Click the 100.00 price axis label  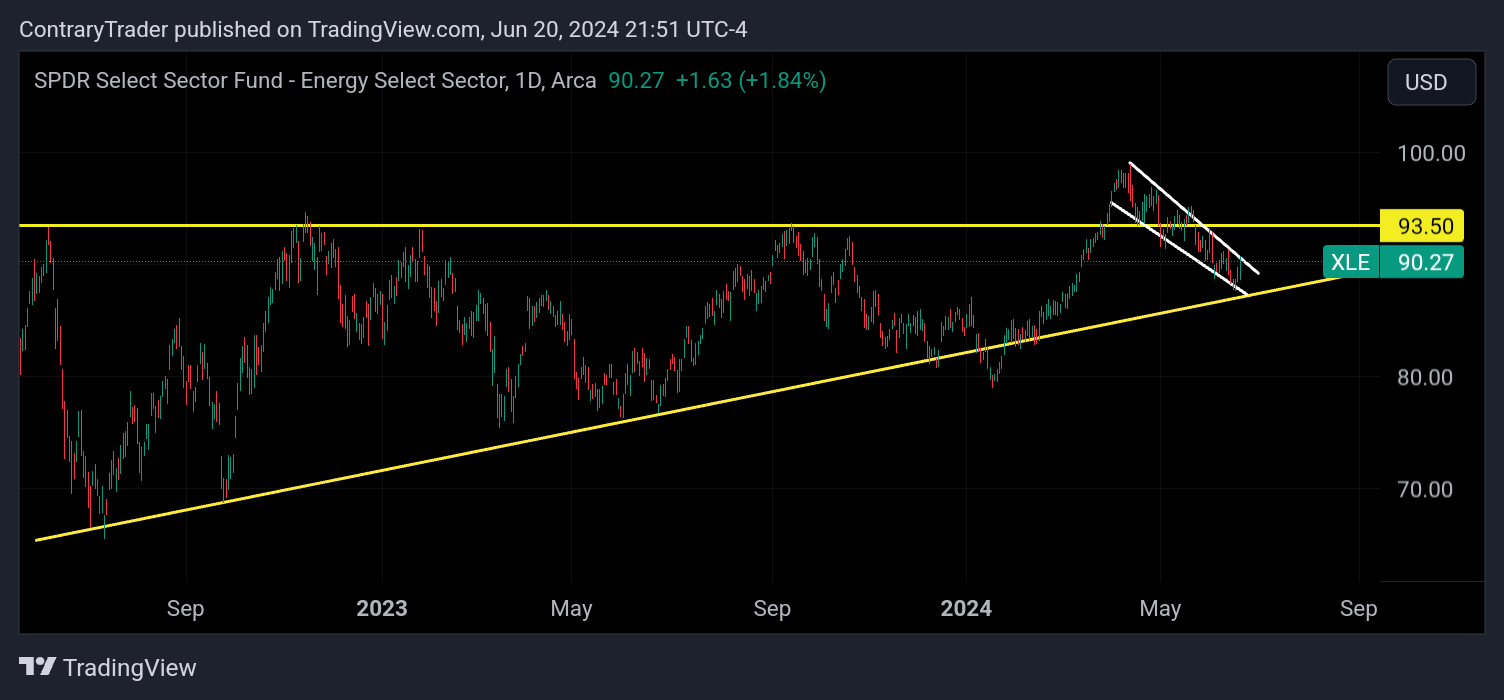pos(1432,153)
